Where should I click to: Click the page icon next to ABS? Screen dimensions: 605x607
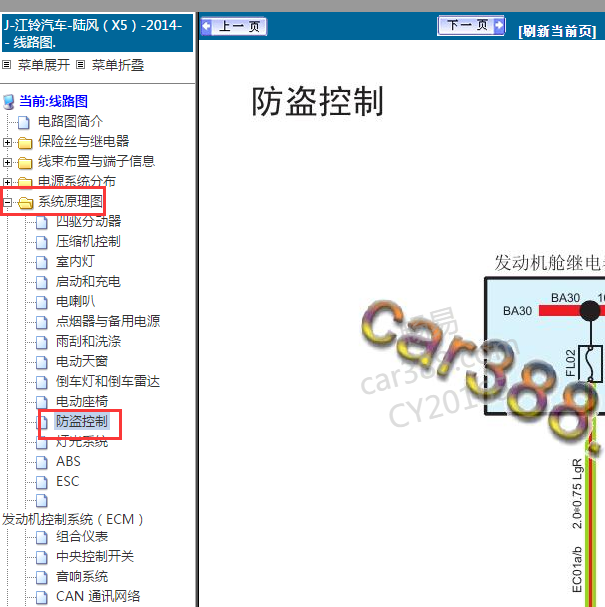42,462
